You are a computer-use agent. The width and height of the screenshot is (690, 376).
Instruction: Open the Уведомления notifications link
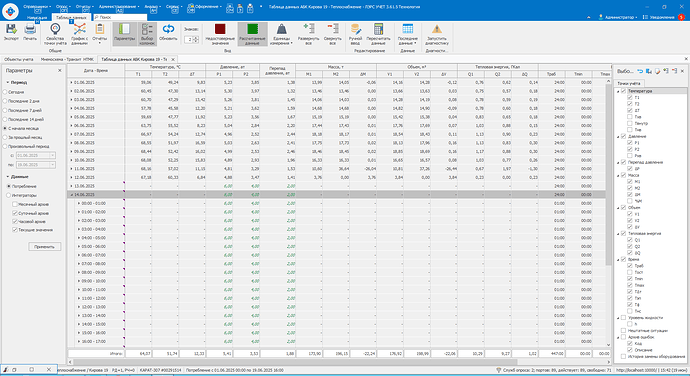(x=661, y=17)
